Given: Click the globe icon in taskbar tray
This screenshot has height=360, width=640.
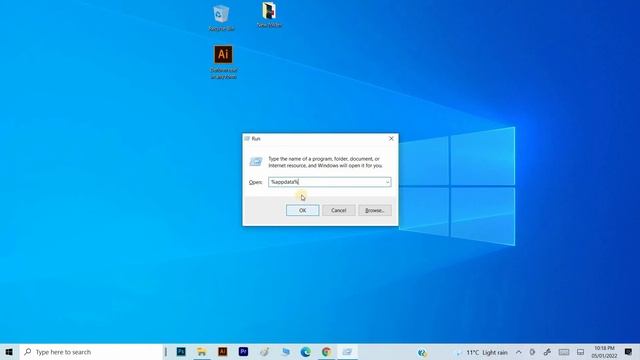Looking at the screenshot, I should (x=422, y=352).
